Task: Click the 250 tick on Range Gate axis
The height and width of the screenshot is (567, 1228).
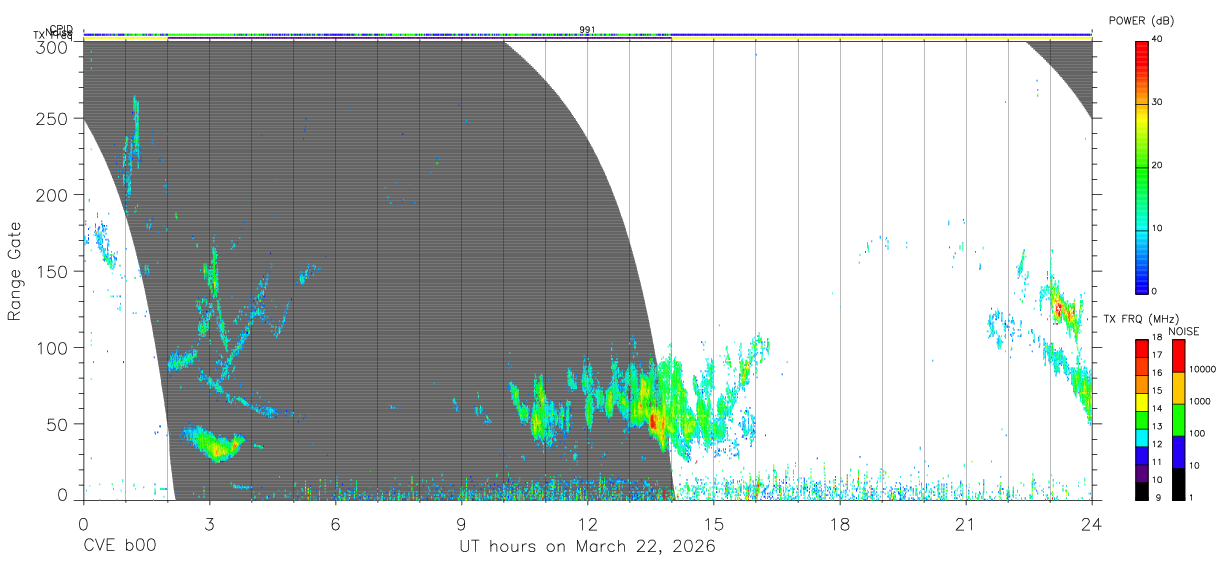Action: 53,119
